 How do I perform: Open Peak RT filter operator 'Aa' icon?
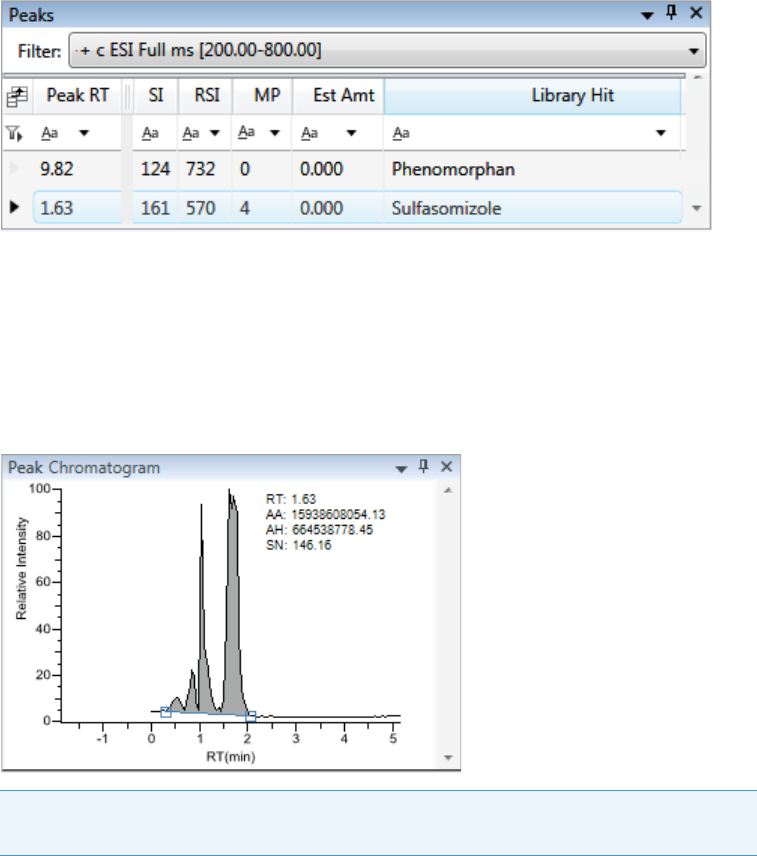[x=50, y=133]
